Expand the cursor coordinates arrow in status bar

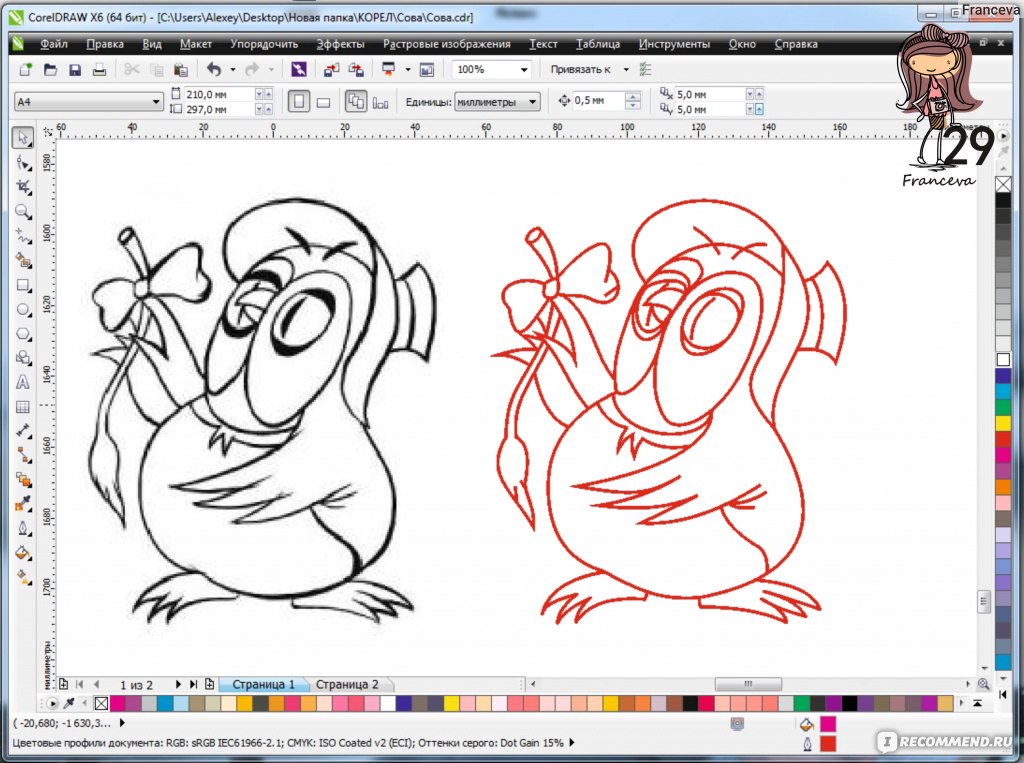click(x=122, y=723)
